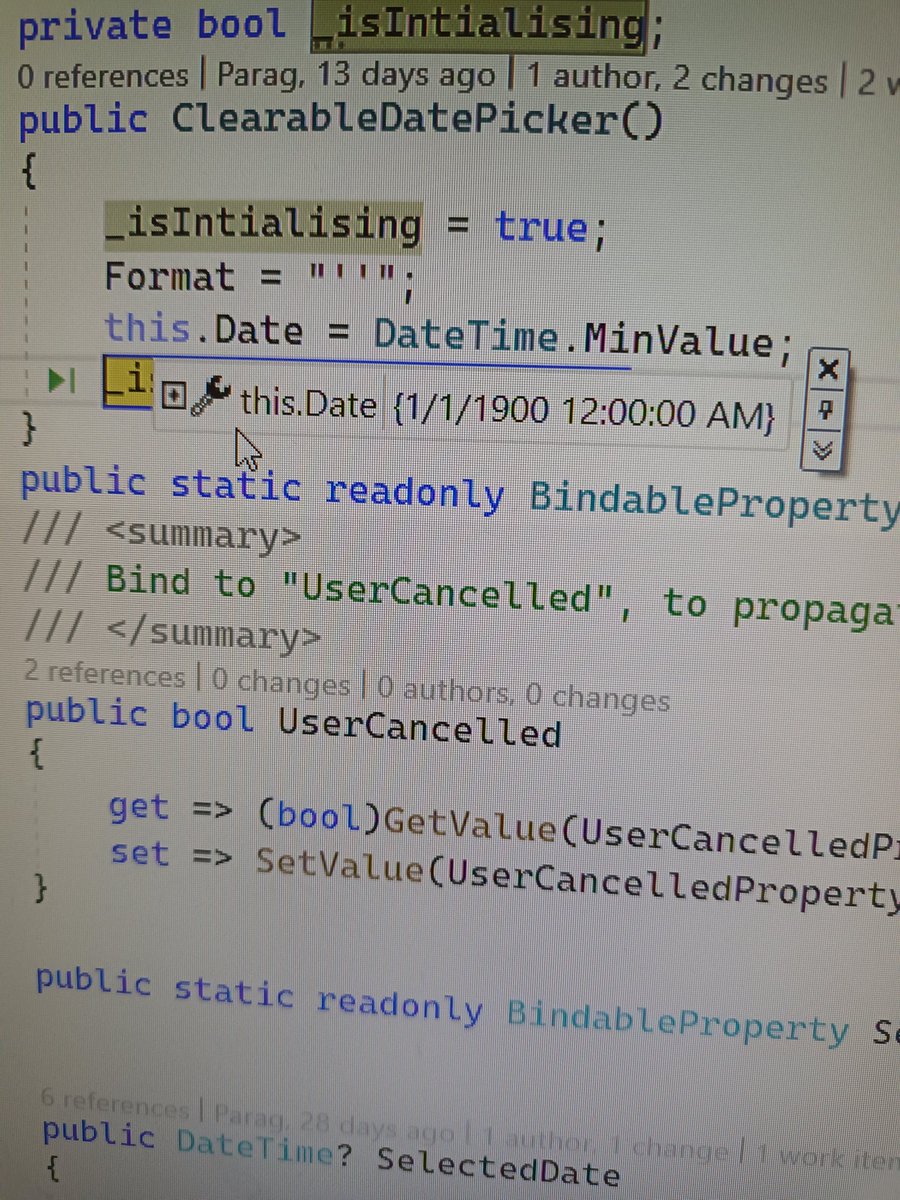
Task: Open '0 changes' CodeLens above UserCancelled
Action: pos(279,685)
